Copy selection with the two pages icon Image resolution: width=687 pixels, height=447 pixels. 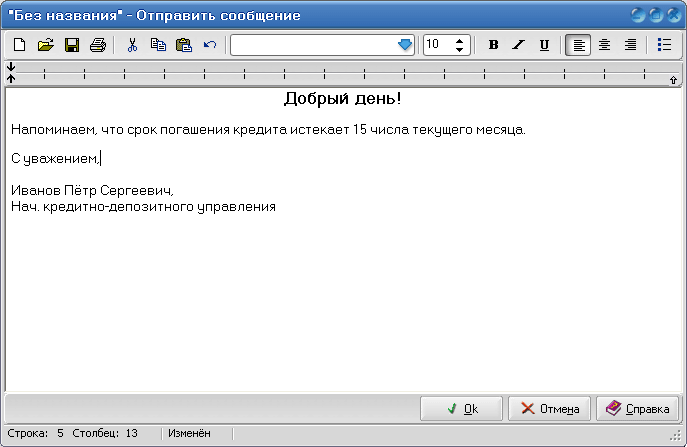[x=158, y=45]
